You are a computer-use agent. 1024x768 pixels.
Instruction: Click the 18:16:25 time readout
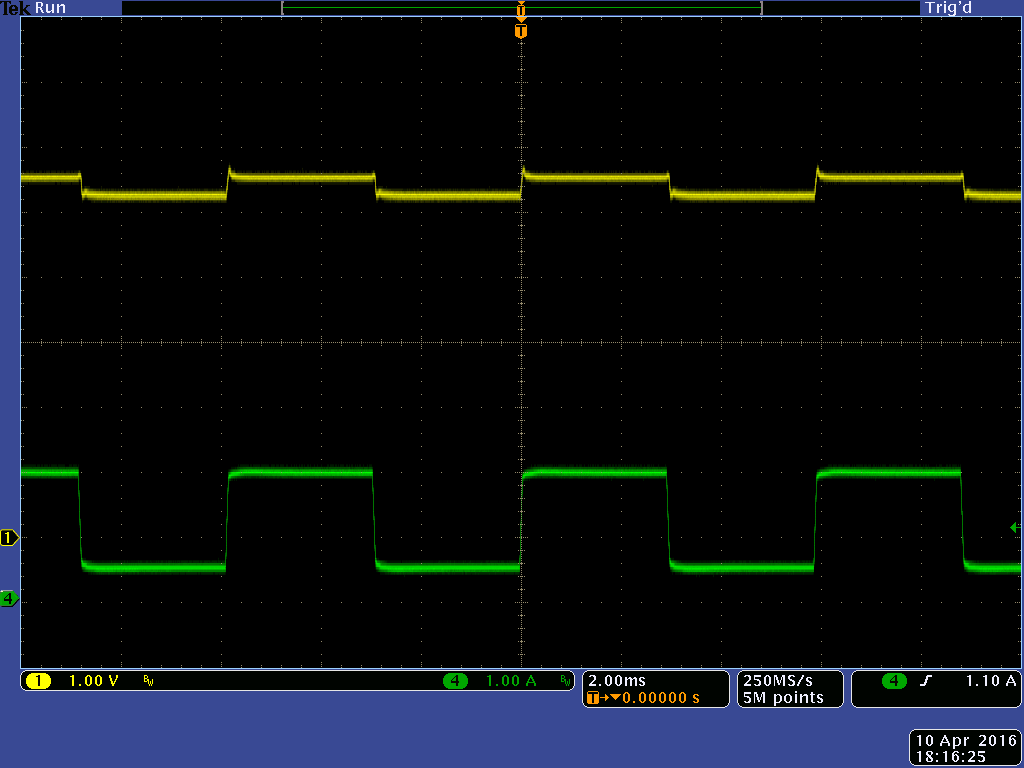coord(950,757)
